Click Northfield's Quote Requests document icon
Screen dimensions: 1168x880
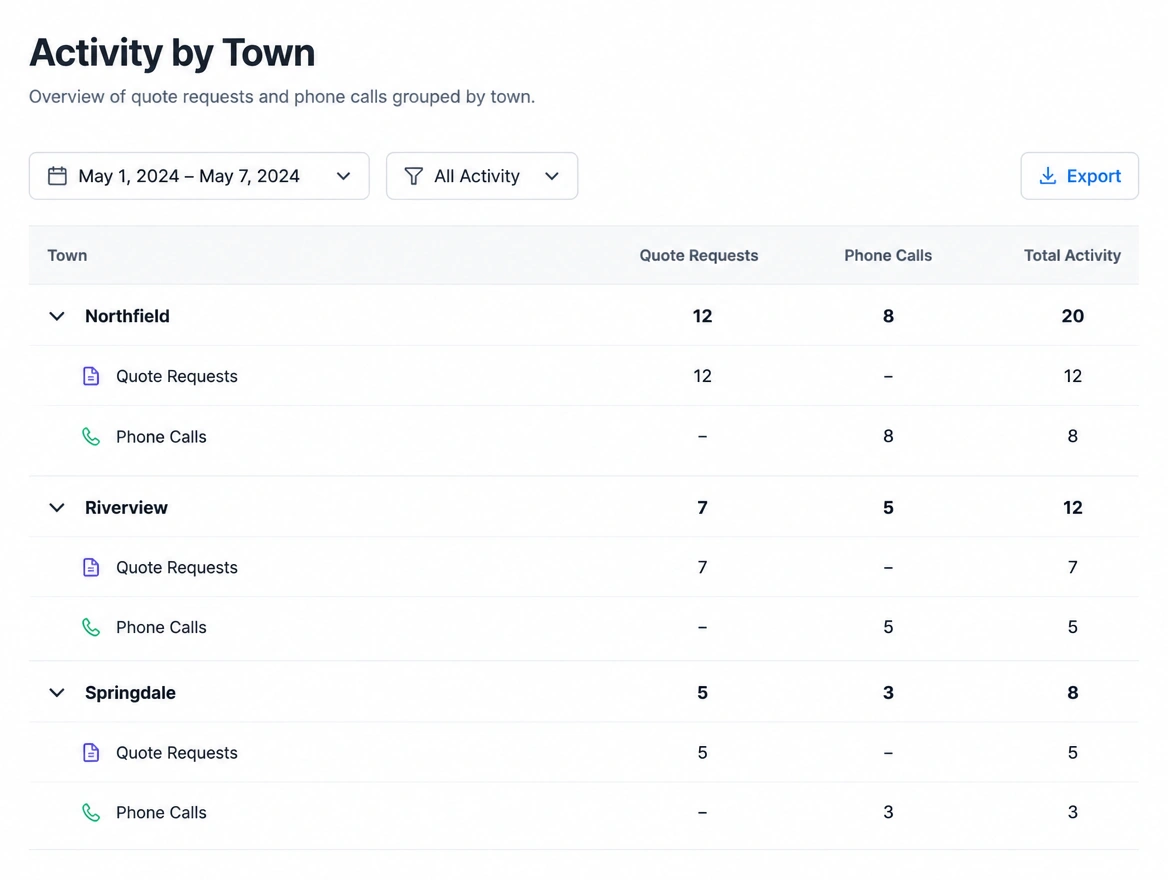point(91,376)
